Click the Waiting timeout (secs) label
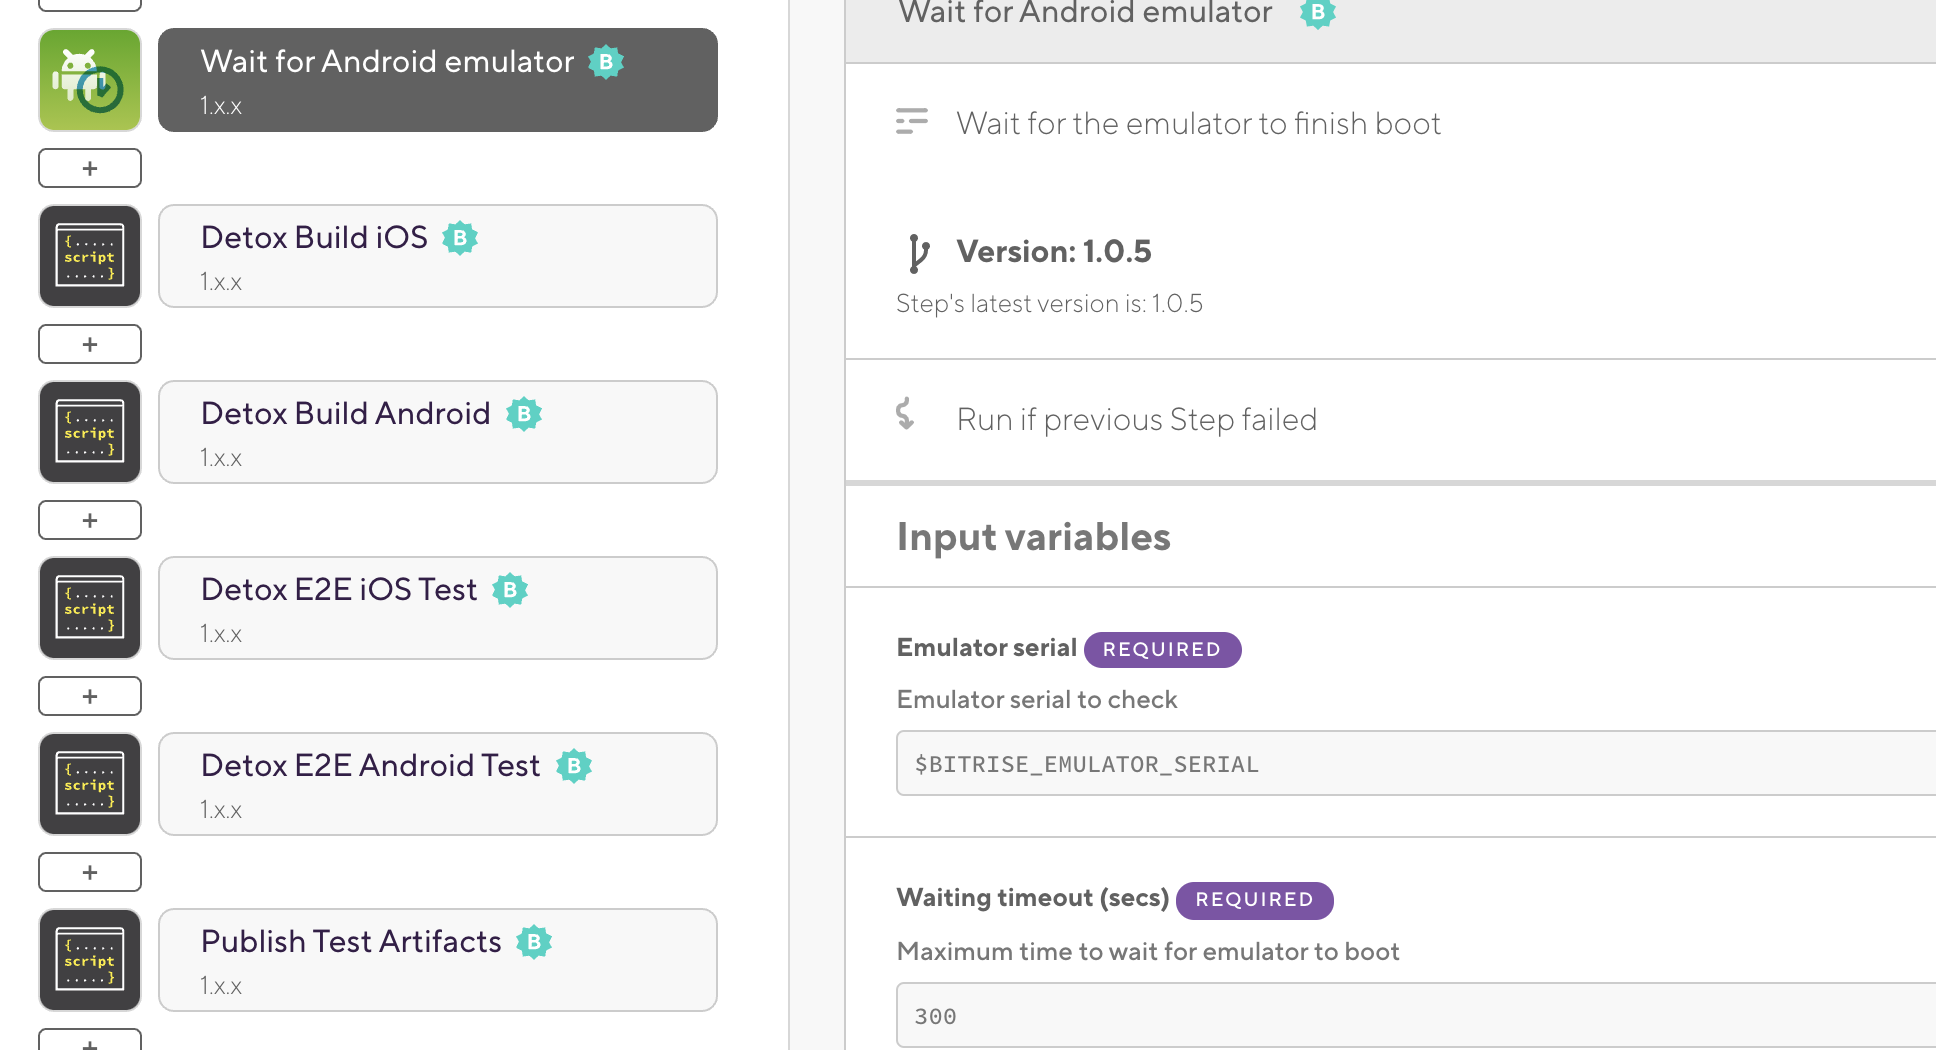Image resolution: width=1936 pixels, height=1050 pixels. [x=1032, y=898]
